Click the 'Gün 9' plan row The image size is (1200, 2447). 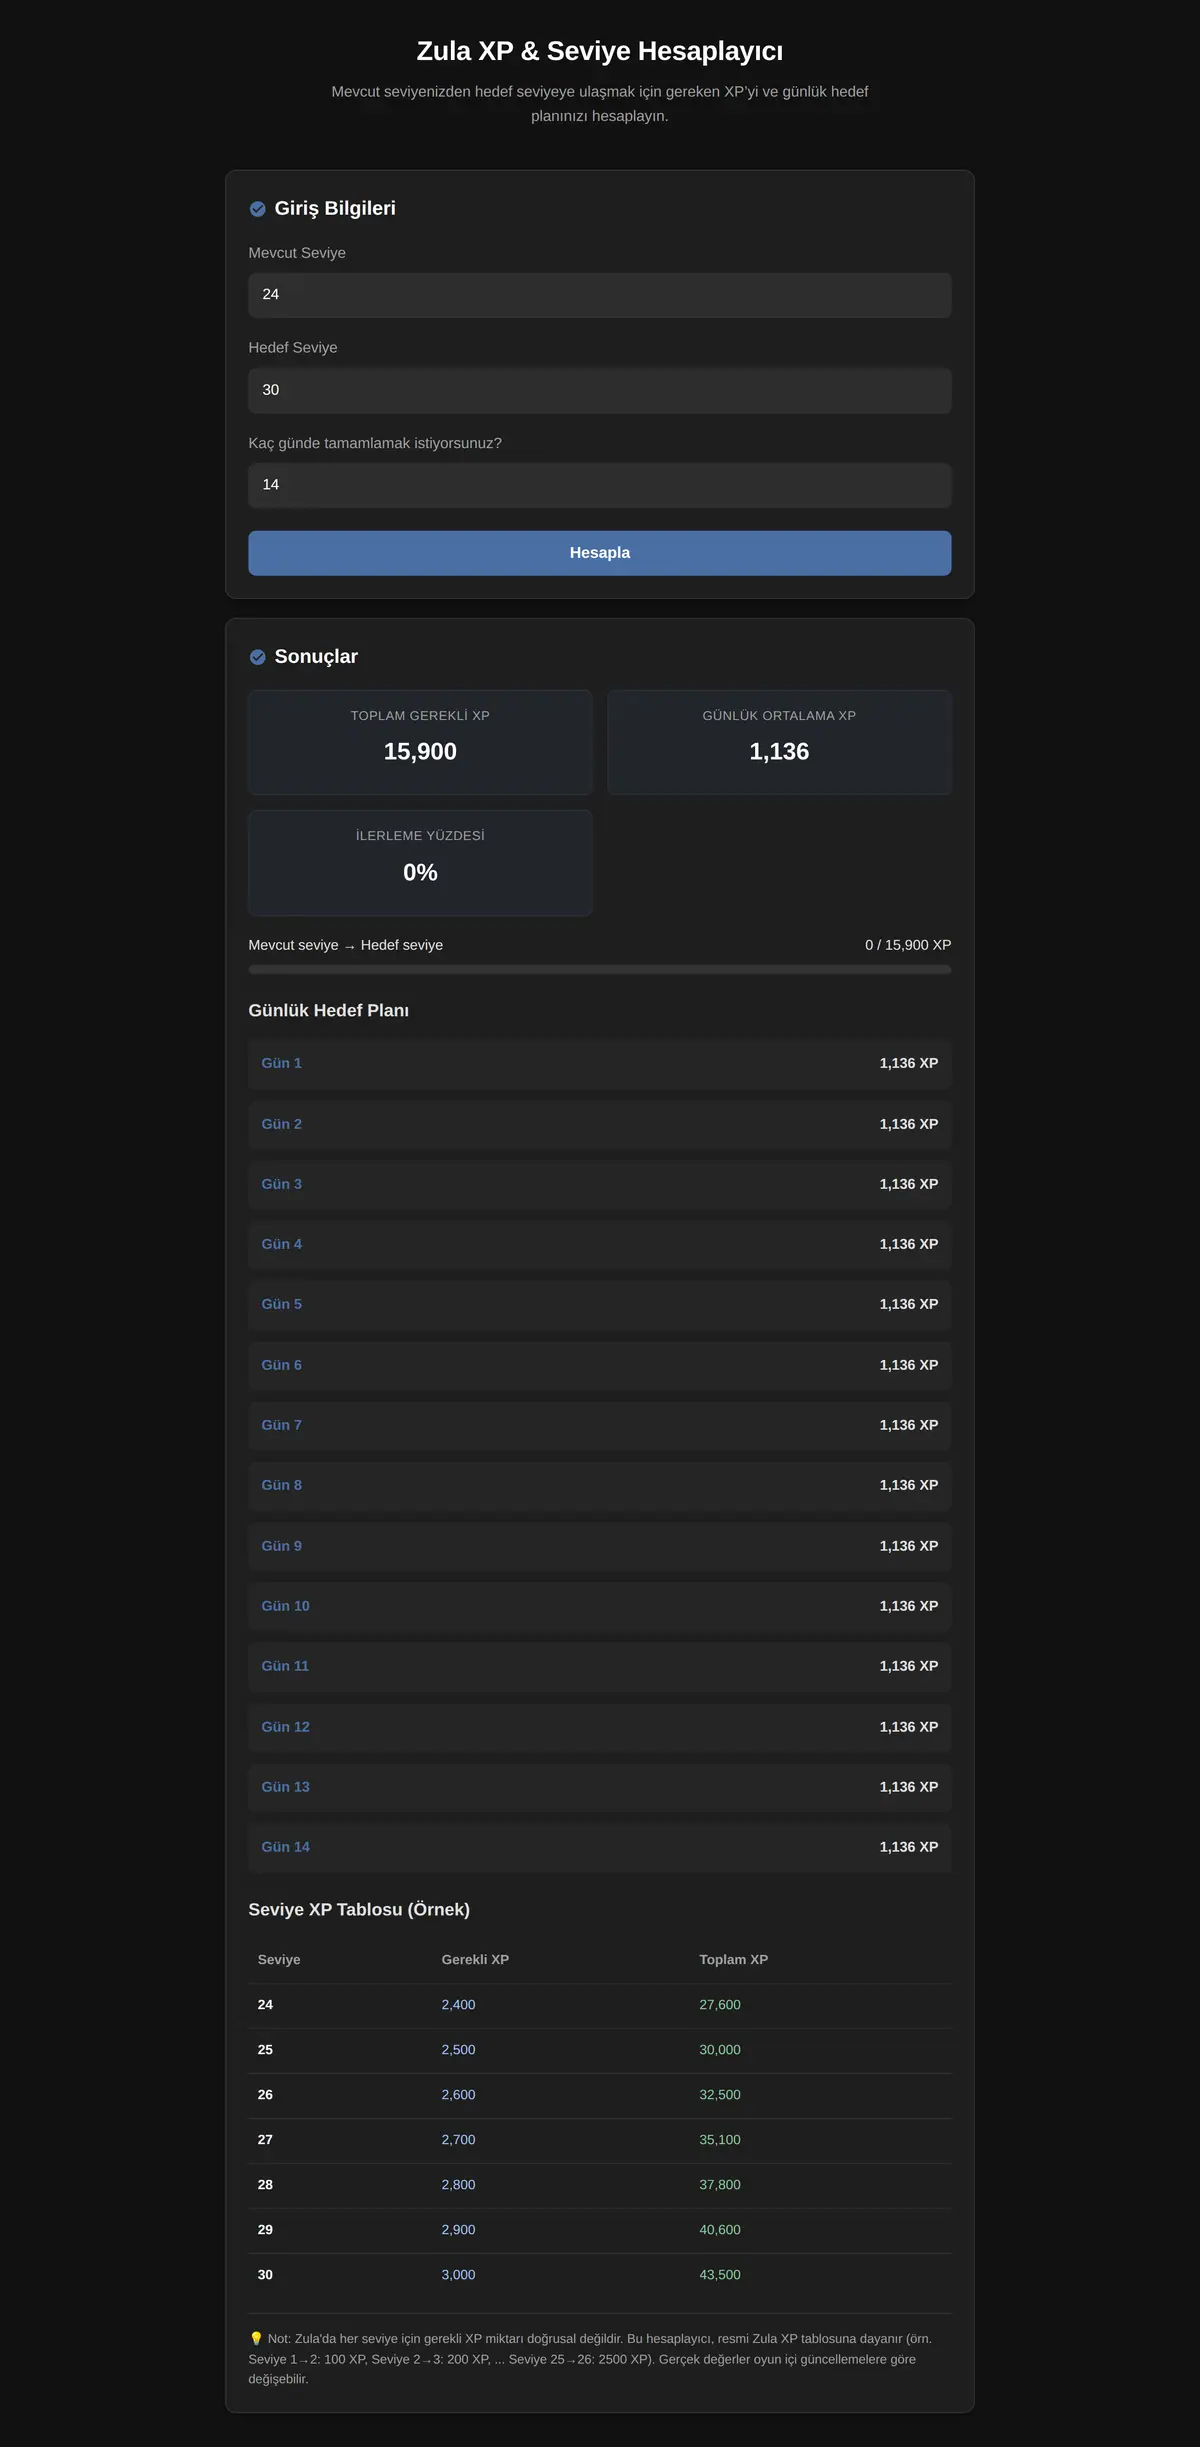pos(600,1546)
